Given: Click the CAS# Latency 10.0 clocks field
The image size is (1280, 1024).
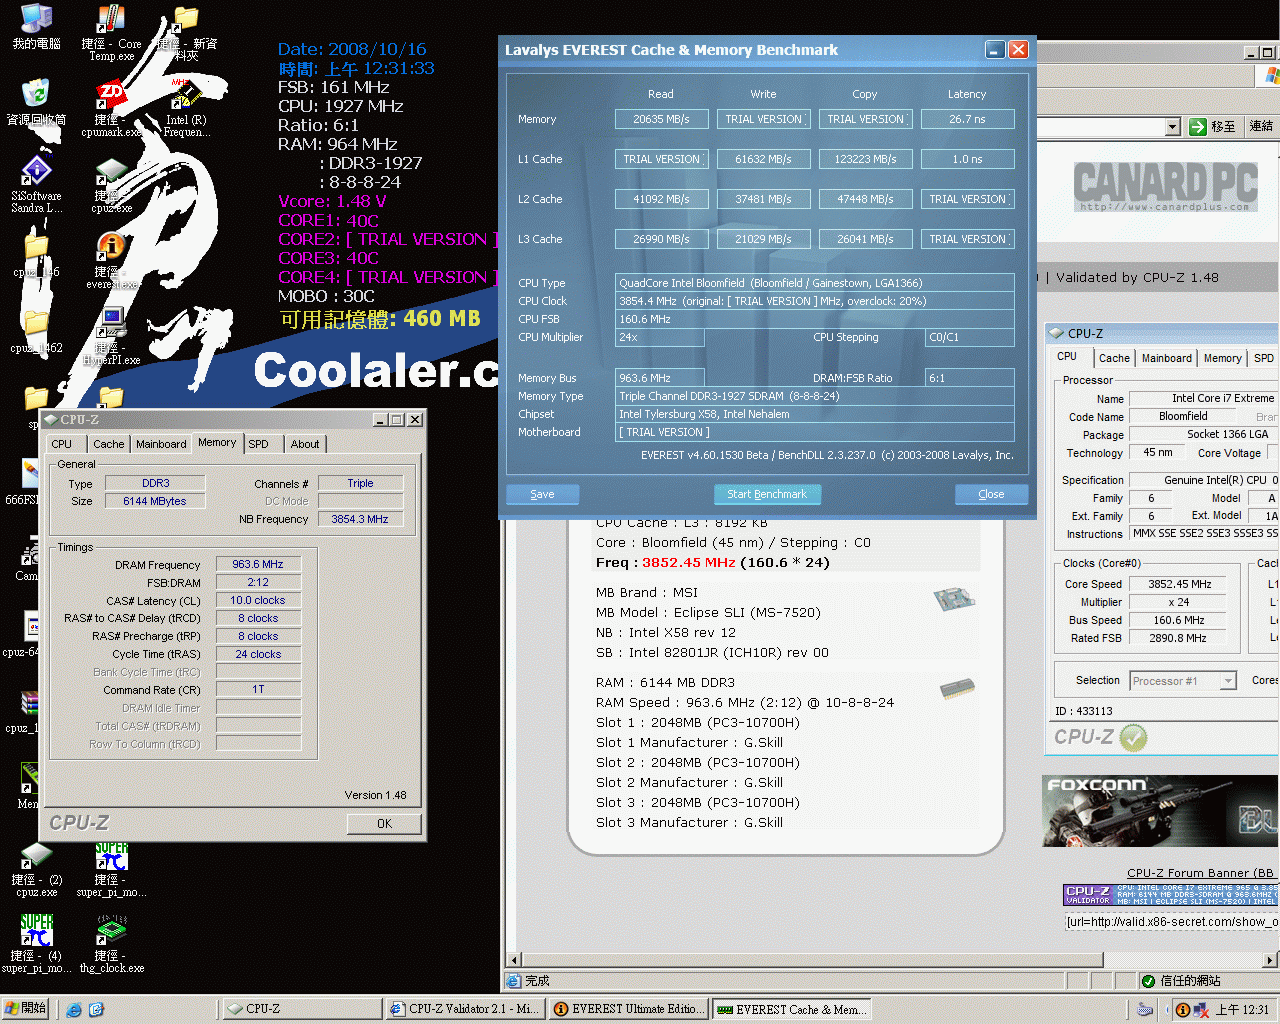Looking at the screenshot, I should 258,600.
